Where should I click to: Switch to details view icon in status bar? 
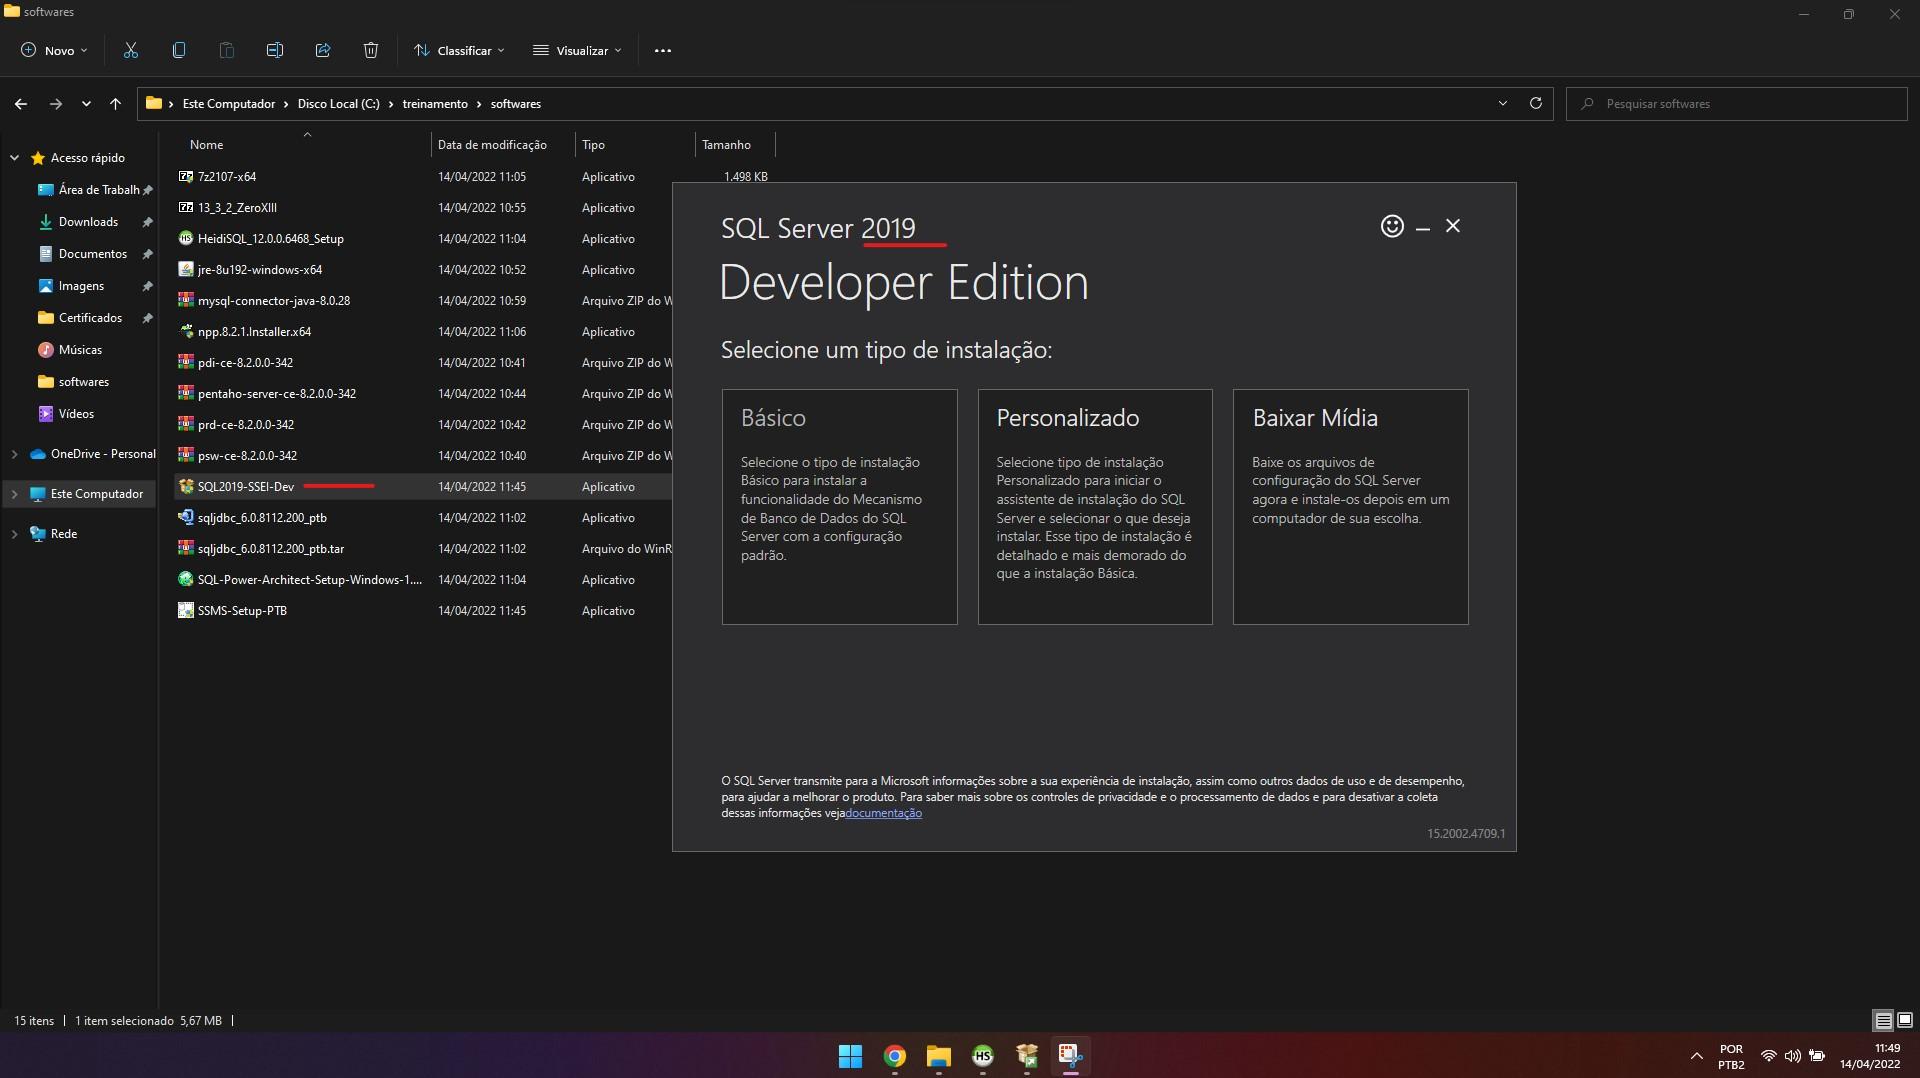pyautogui.click(x=1883, y=1020)
